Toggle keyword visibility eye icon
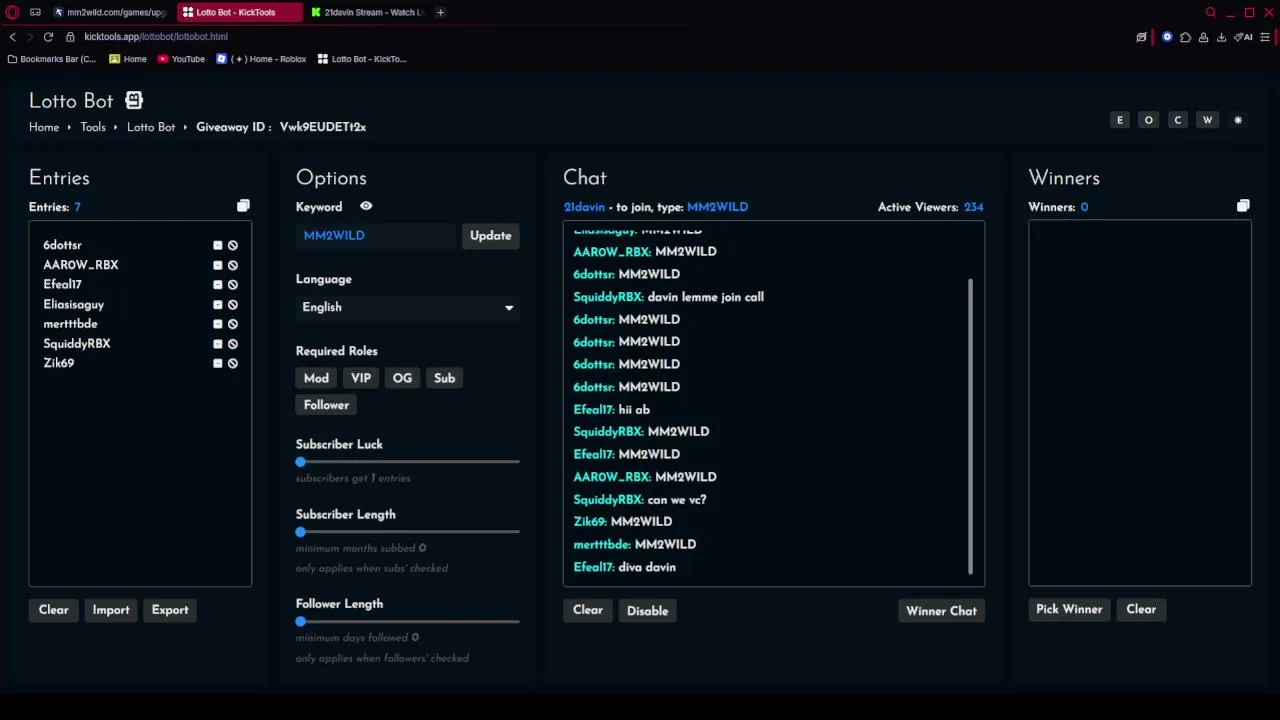The width and height of the screenshot is (1280, 720). 366,206
